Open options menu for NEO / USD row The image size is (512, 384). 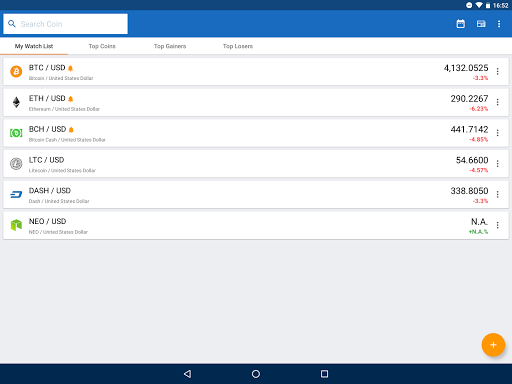pos(497,225)
